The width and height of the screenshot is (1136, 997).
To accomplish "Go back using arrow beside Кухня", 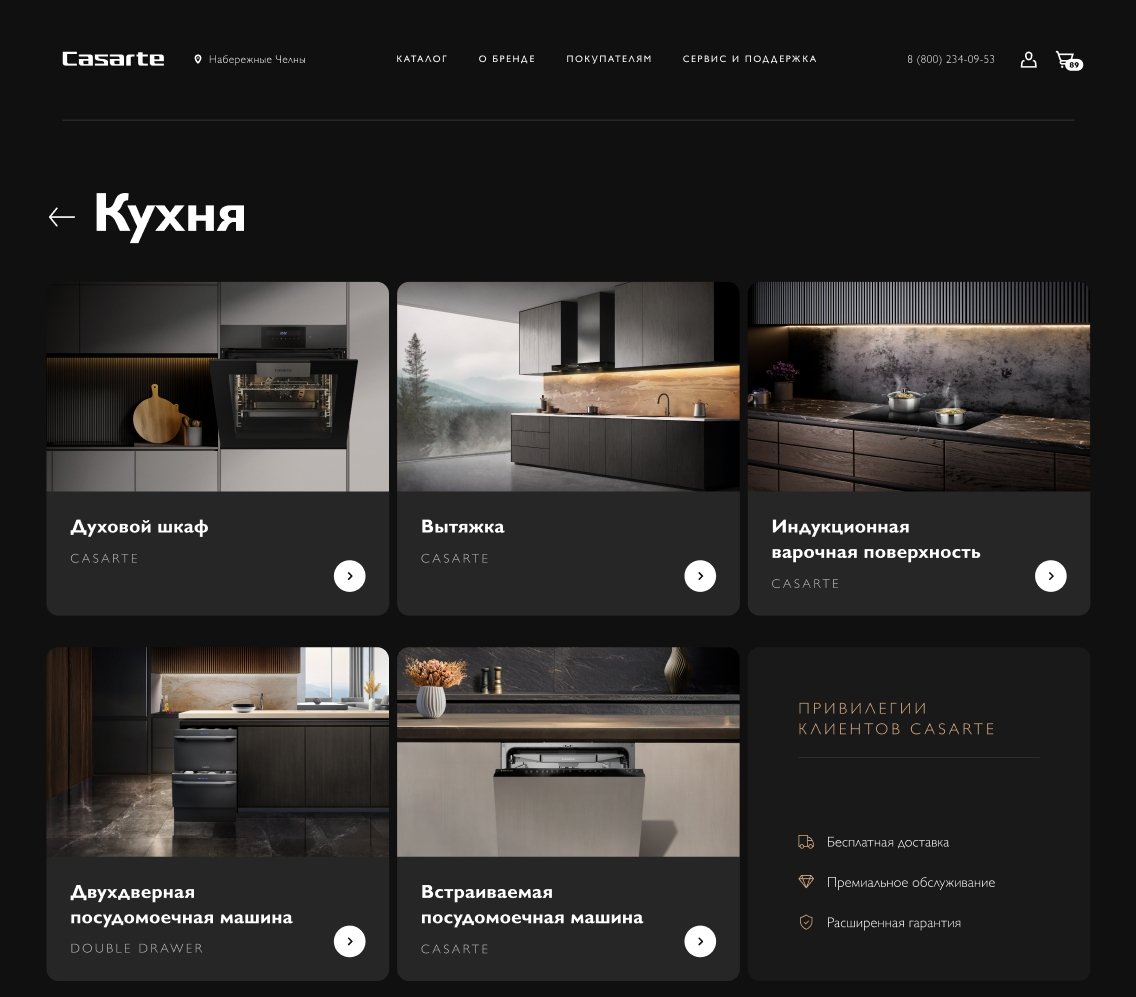I will [x=62, y=217].
